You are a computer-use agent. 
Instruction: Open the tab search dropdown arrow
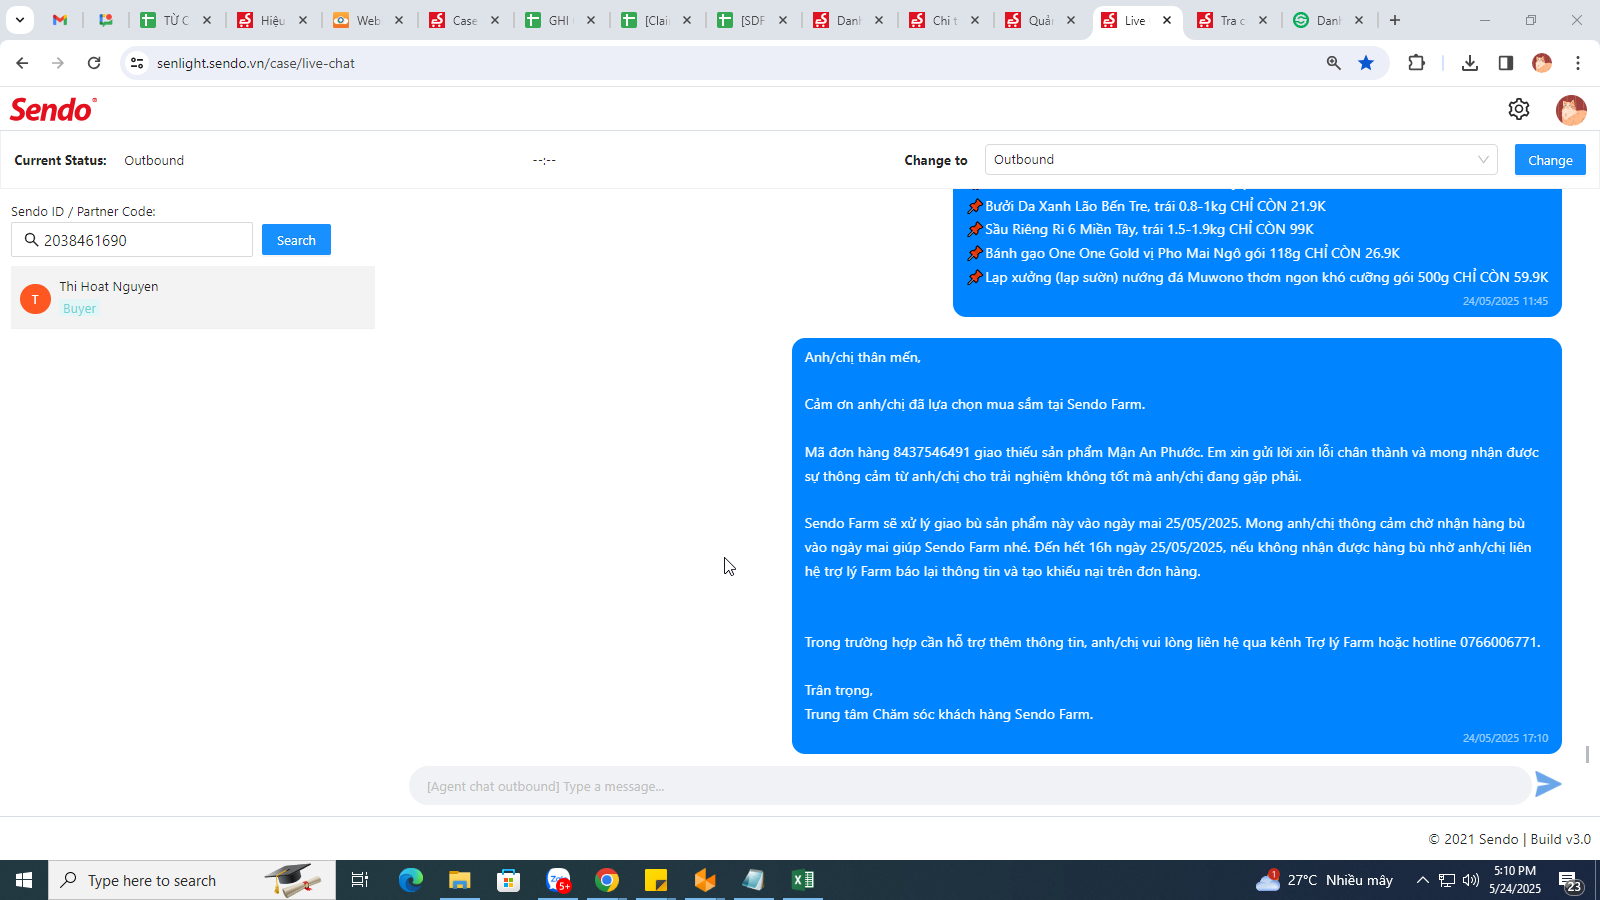point(19,20)
